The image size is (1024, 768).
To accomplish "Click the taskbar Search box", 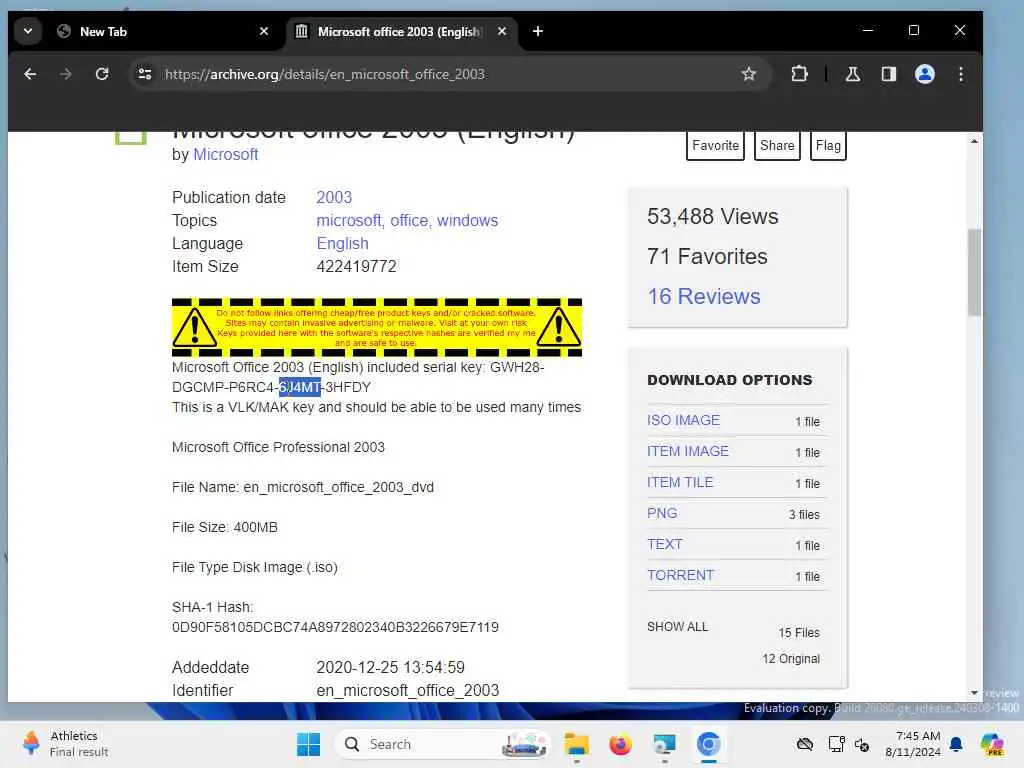I will click(443, 744).
